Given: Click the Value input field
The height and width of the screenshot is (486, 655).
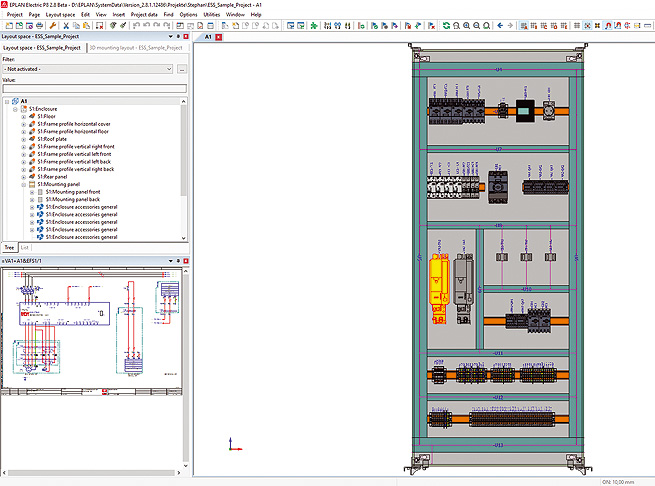Looking at the screenshot, I should click(94, 88).
